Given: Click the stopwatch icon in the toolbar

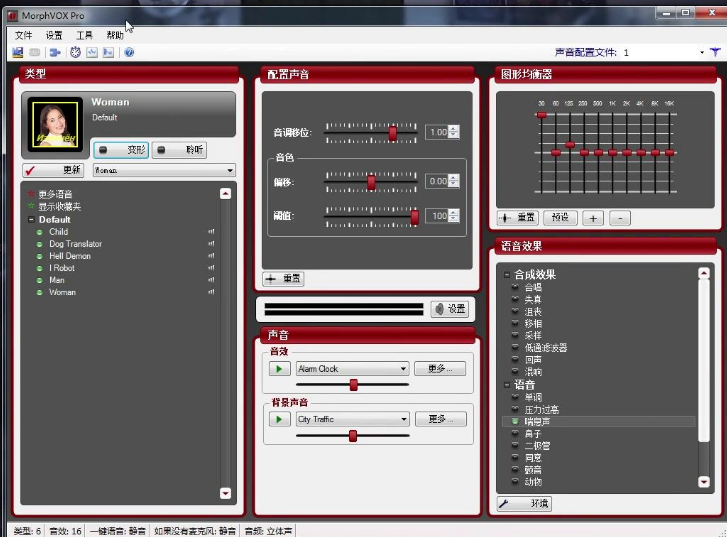Looking at the screenshot, I should 76,52.
